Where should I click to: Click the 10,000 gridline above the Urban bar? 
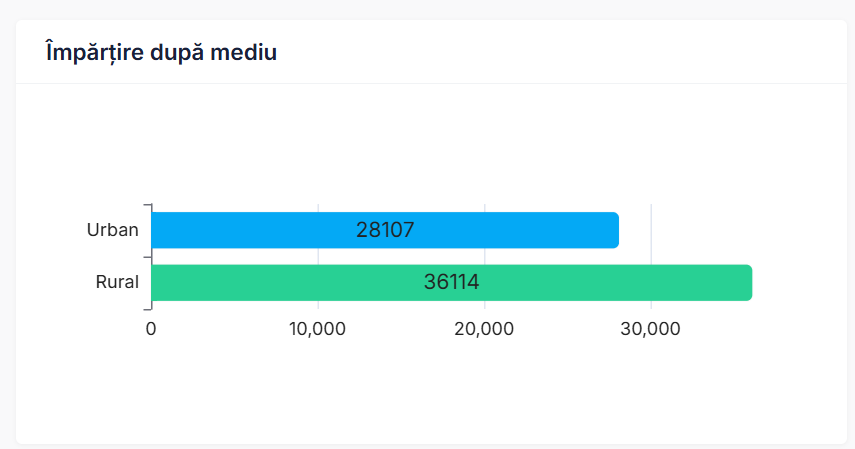click(318, 208)
